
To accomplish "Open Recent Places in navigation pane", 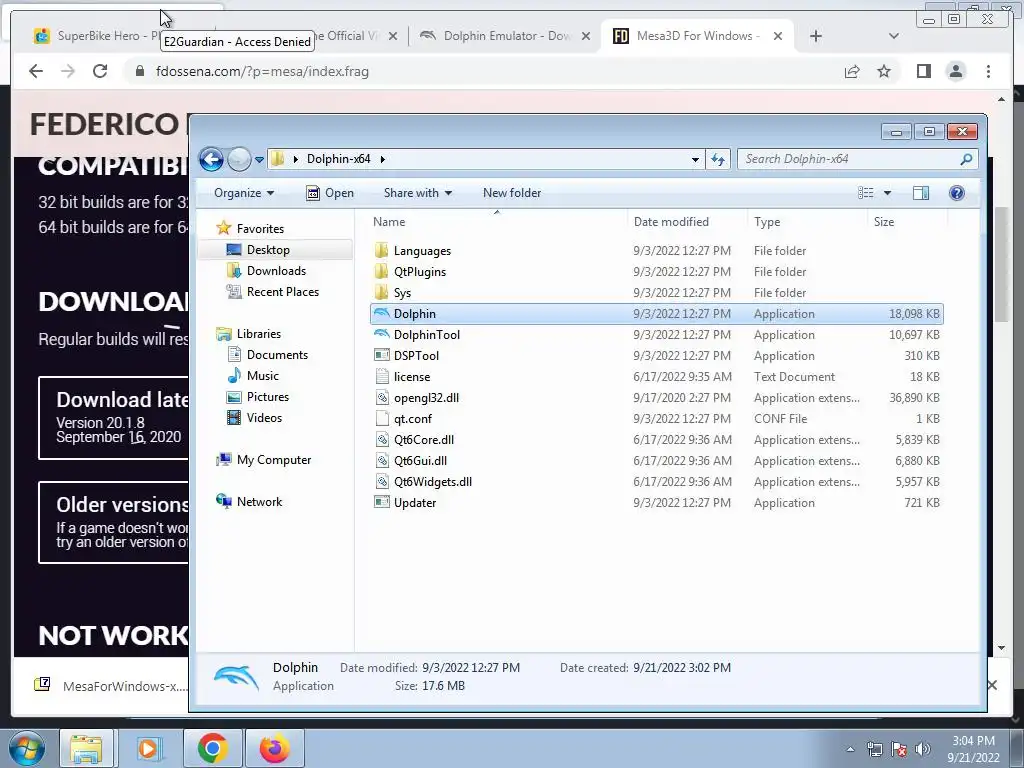I will (282, 292).
